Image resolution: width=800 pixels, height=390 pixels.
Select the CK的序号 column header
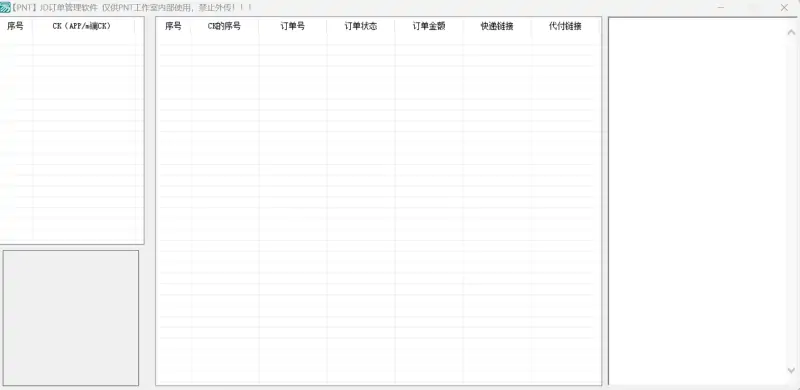click(x=224, y=26)
